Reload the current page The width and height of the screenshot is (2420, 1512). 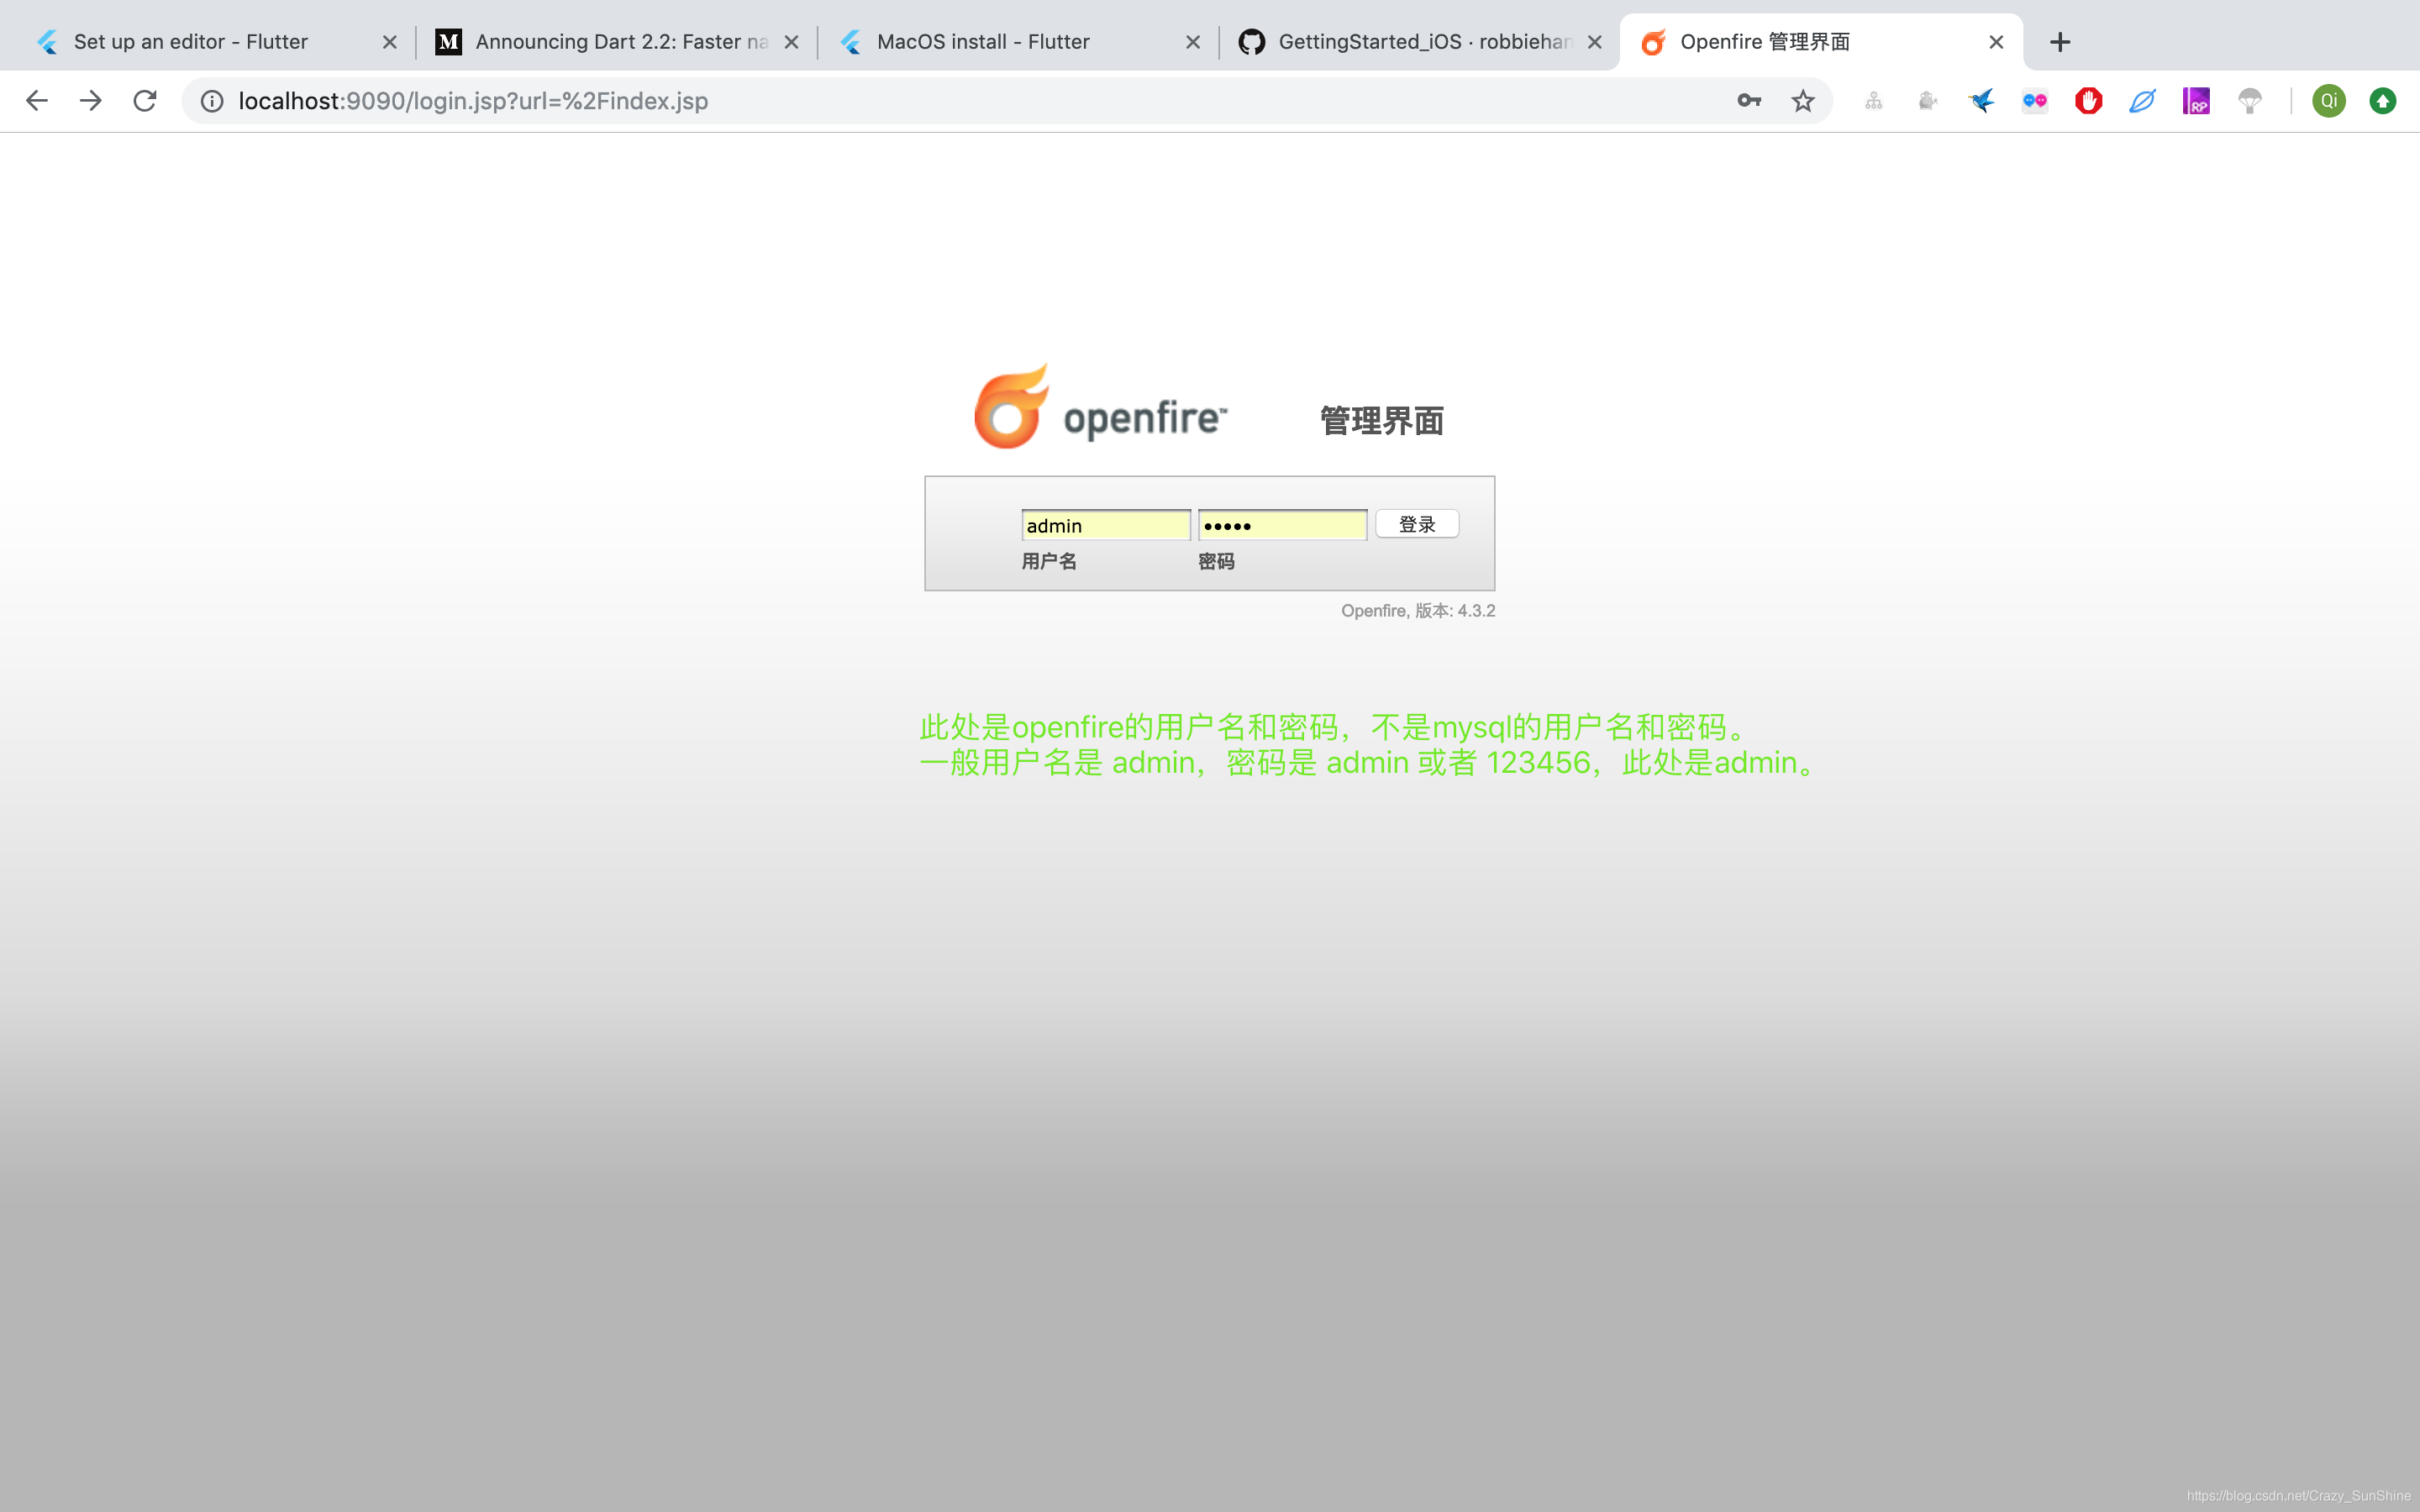145,101
